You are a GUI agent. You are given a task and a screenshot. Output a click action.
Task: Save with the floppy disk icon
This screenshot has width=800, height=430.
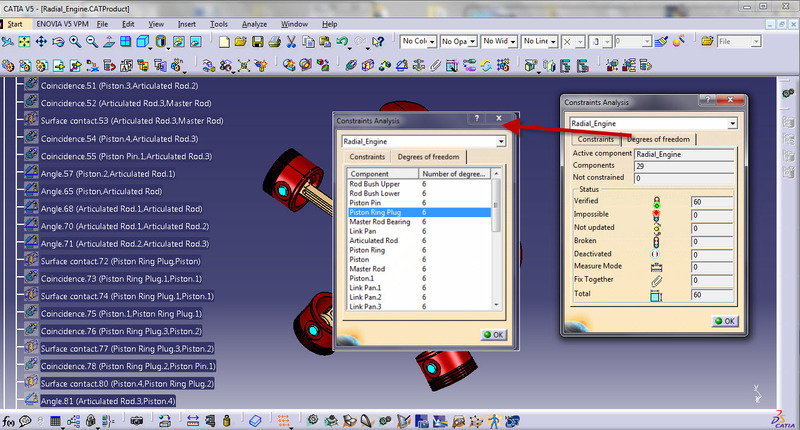click(x=258, y=42)
